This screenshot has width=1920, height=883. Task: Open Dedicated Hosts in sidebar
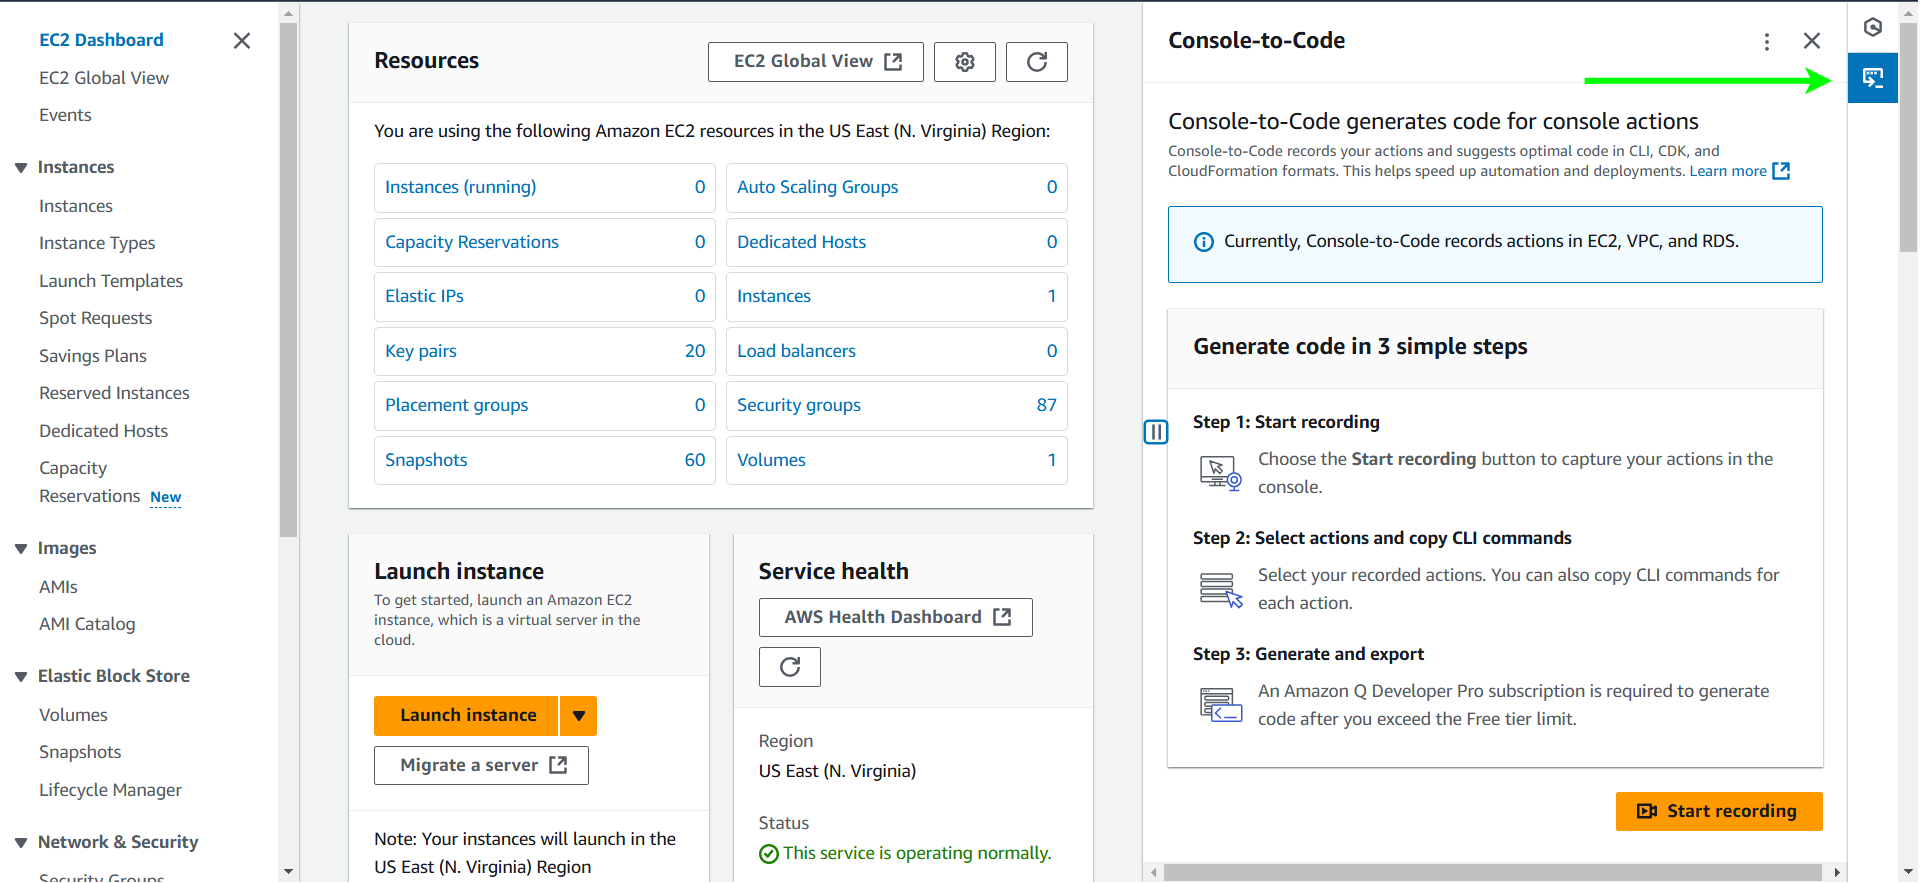click(104, 431)
